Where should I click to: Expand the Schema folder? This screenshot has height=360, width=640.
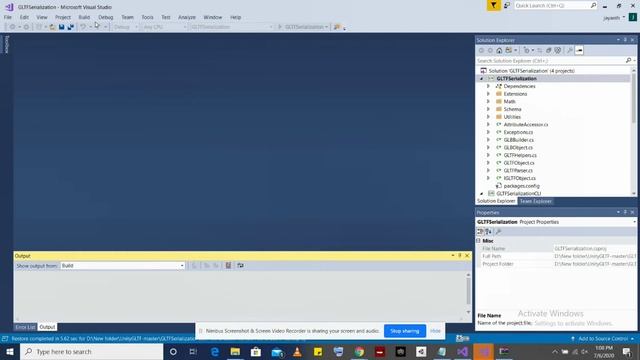click(x=488, y=109)
